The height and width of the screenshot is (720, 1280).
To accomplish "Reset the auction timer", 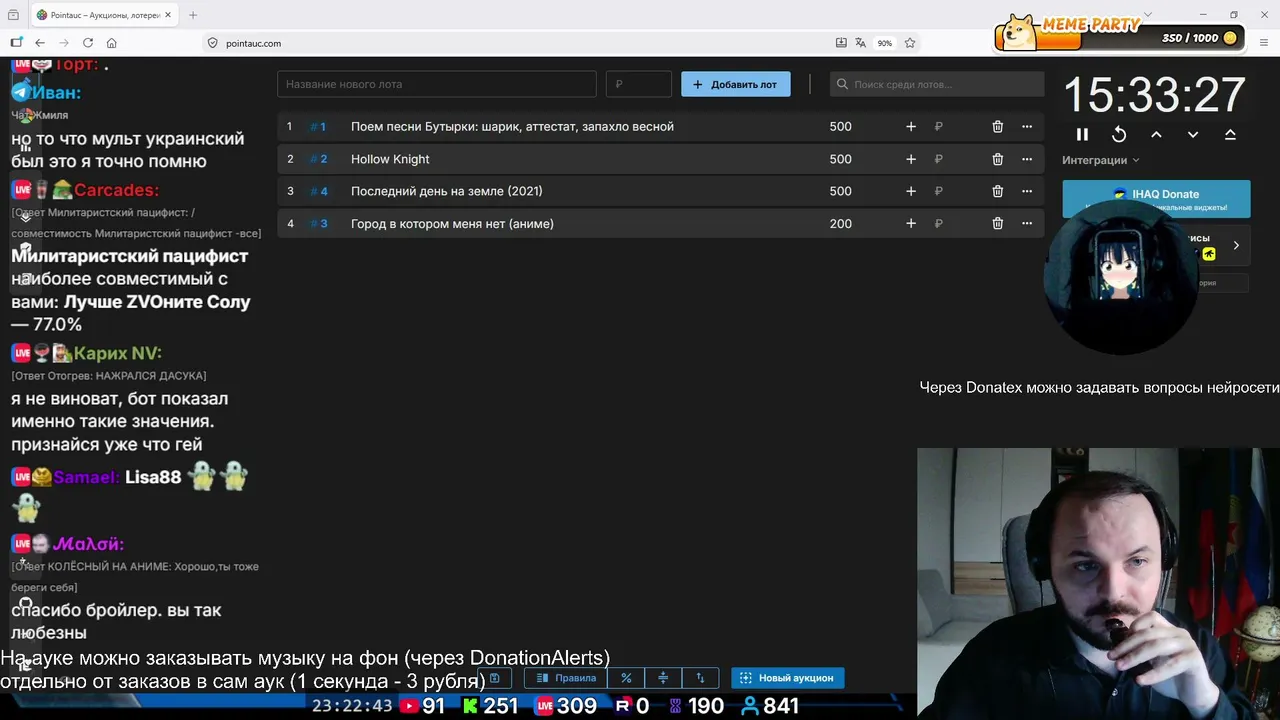I will [x=1119, y=134].
